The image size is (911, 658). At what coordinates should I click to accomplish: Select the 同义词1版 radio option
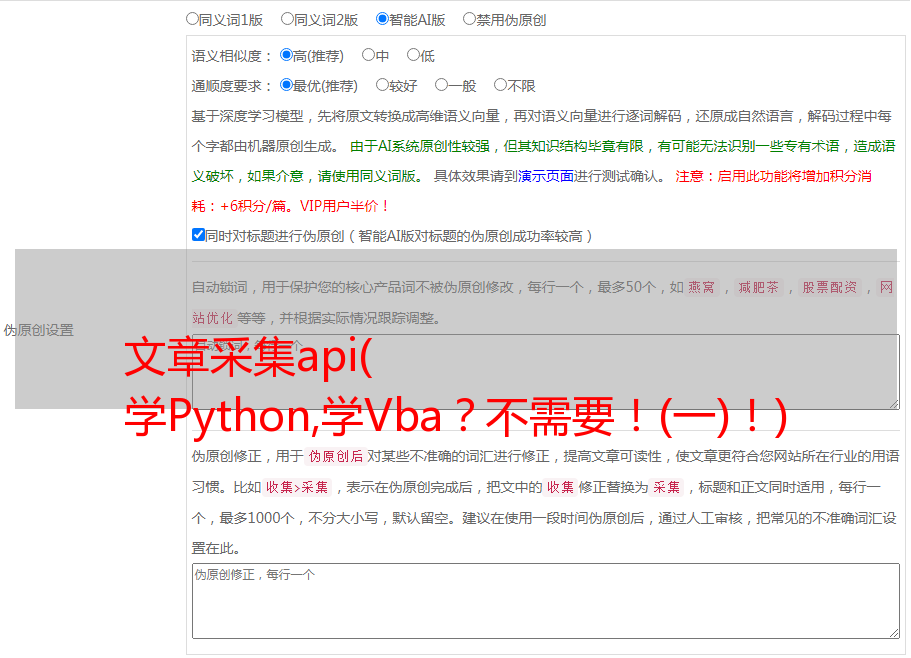point(192,19)
